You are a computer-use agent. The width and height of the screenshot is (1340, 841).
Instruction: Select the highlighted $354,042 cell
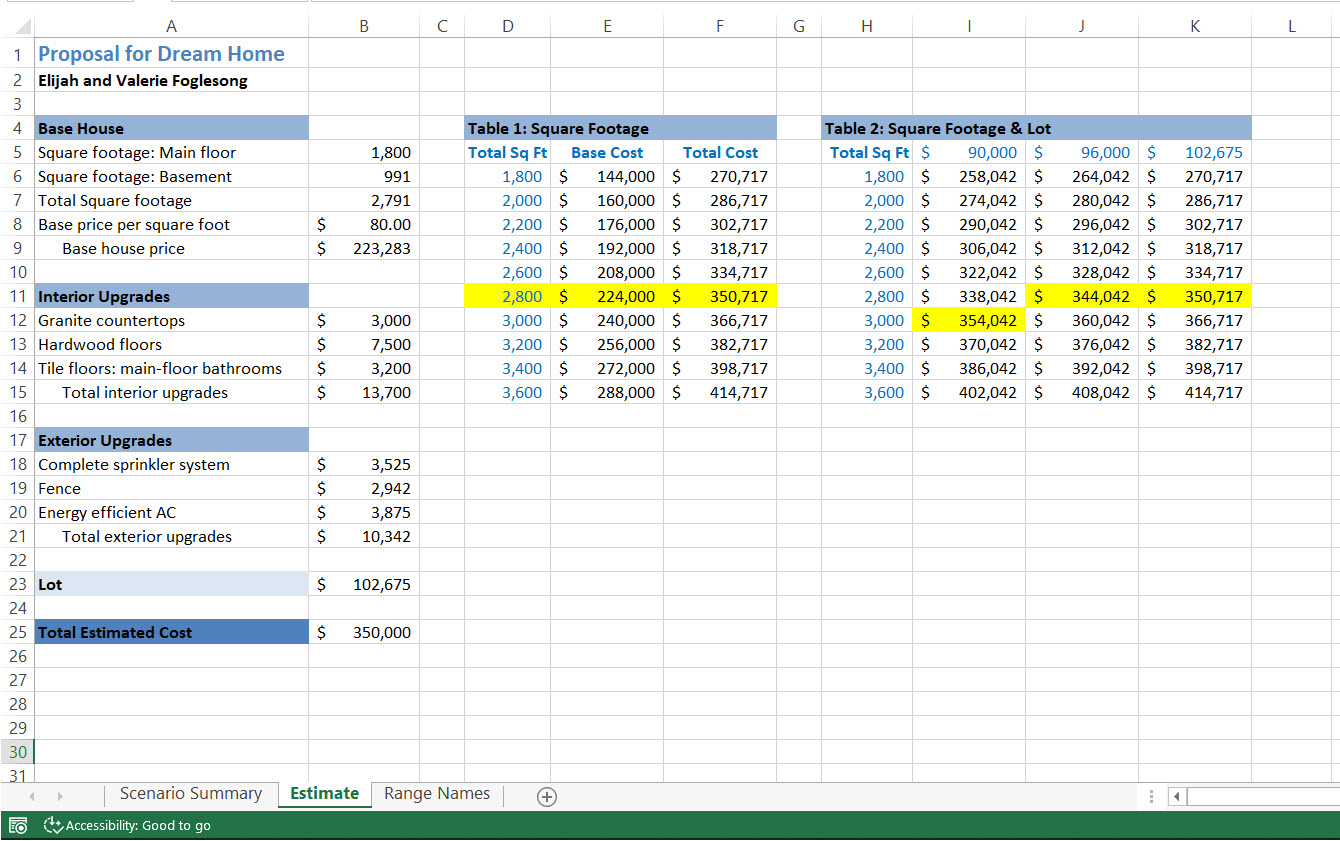[x=968, y=321]
